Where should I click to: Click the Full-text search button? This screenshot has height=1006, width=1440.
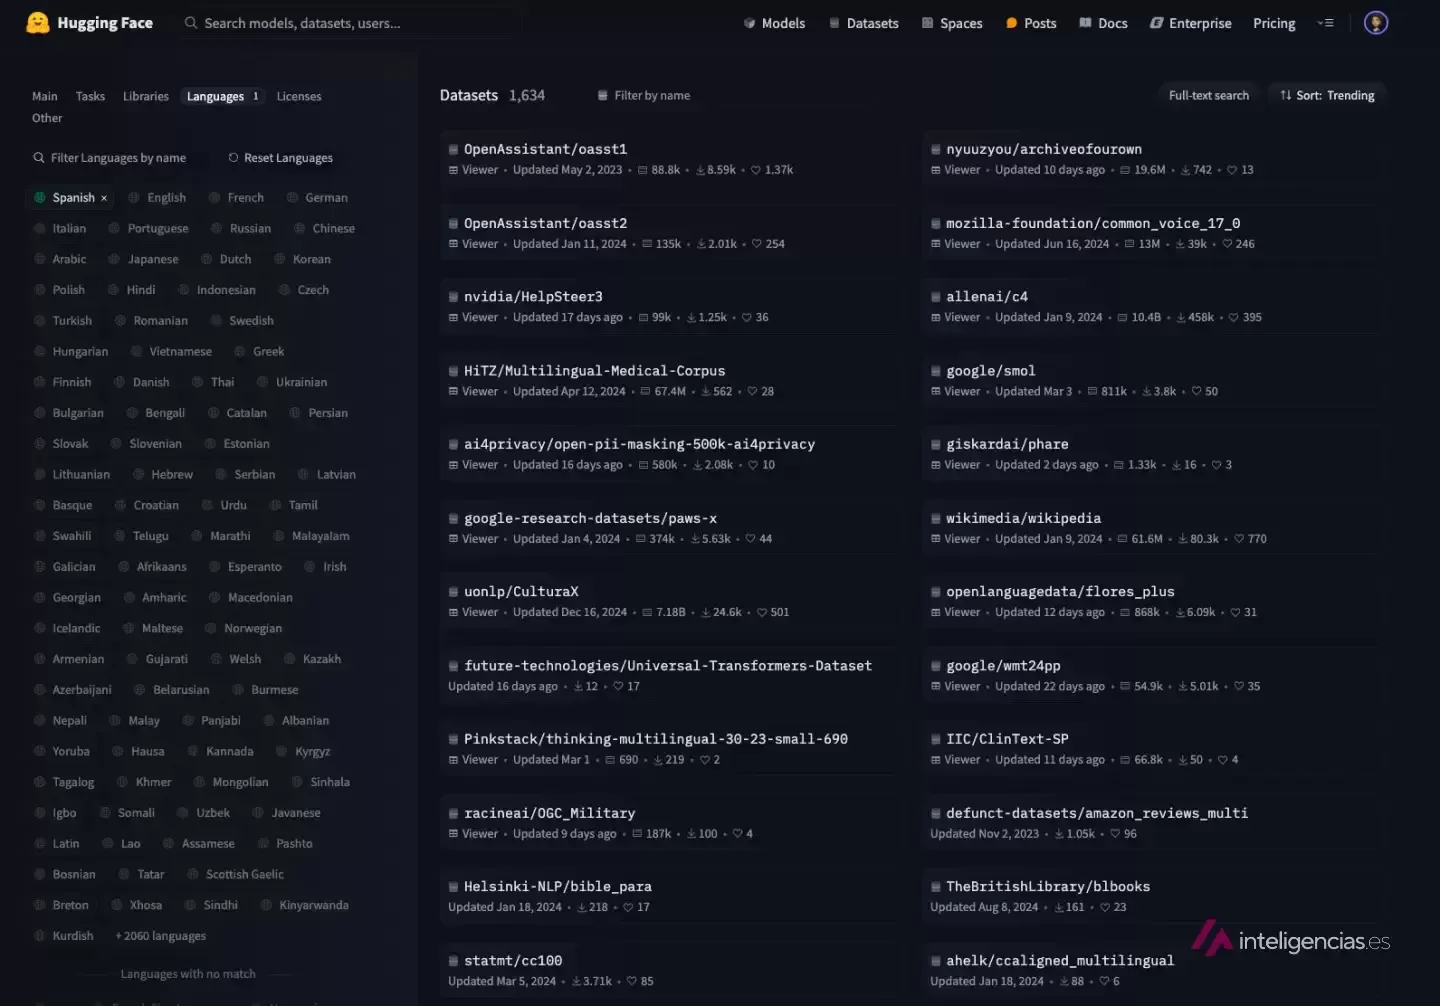coord(1209,96)
